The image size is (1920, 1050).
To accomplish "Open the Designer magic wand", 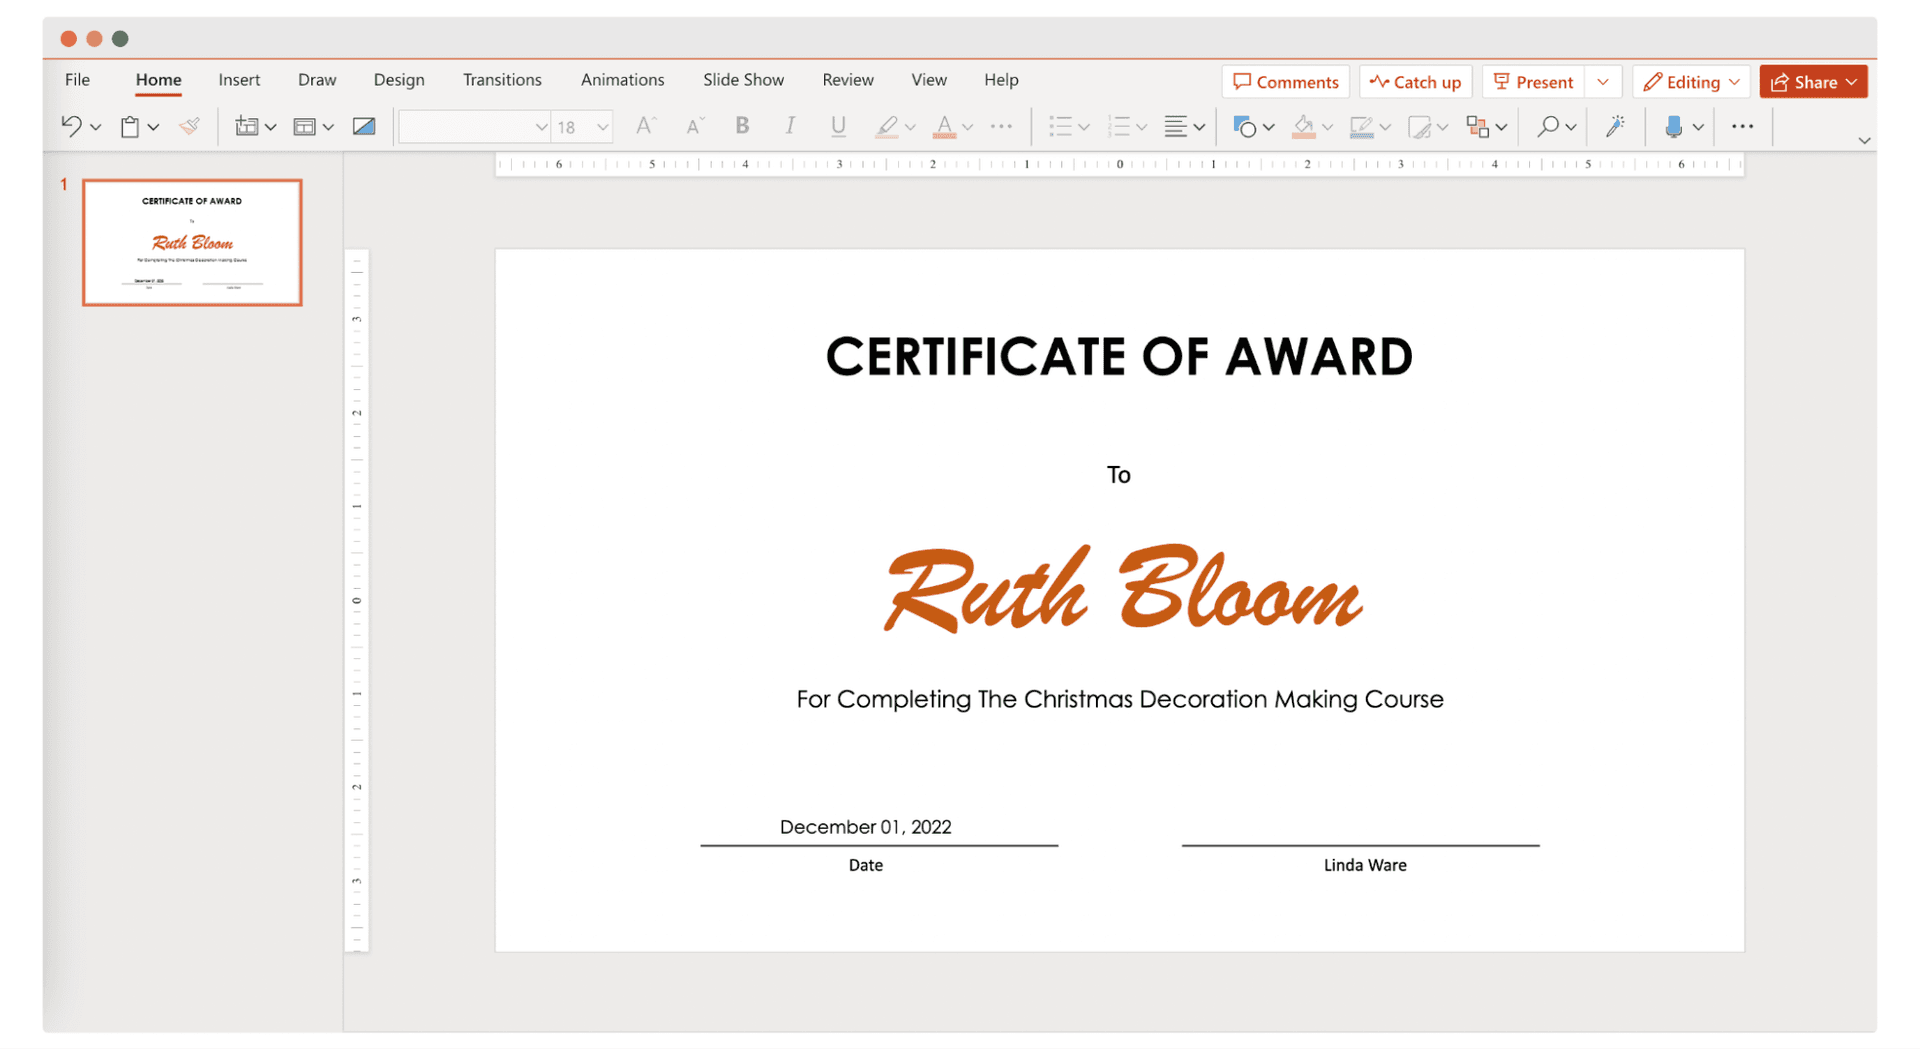I will [x=1615, y=126].
